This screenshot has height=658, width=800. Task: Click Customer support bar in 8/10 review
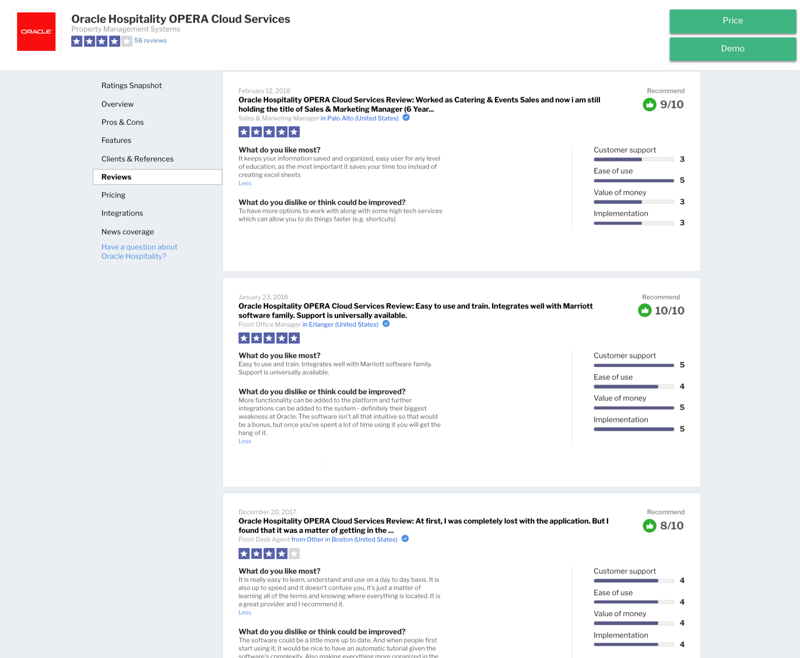(634, 580)
